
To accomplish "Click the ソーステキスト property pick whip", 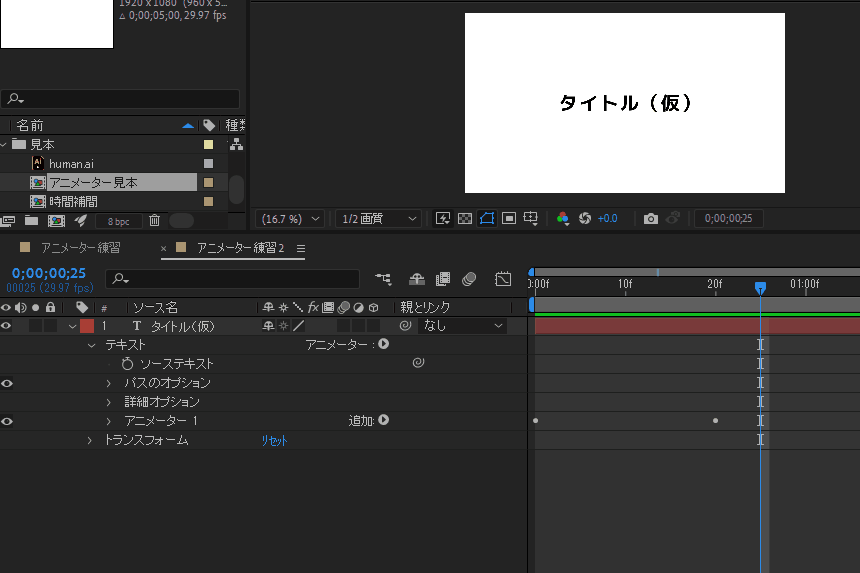I will tap(418, 362).
